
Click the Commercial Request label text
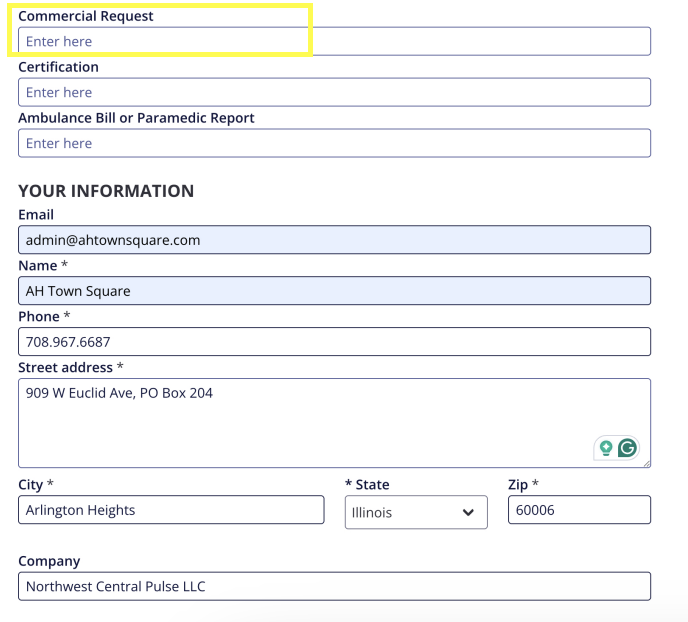[x=86, y=16]
